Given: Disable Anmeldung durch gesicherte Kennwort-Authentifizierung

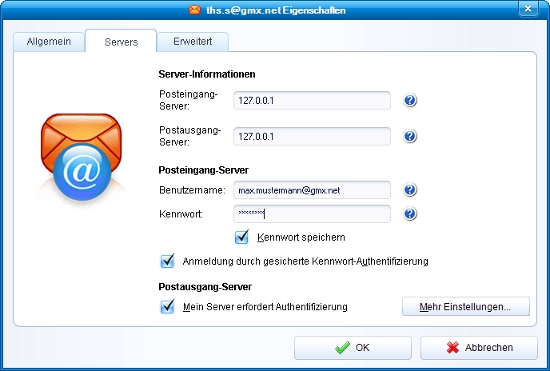Looking at the screenshot, I should (167, 261).
